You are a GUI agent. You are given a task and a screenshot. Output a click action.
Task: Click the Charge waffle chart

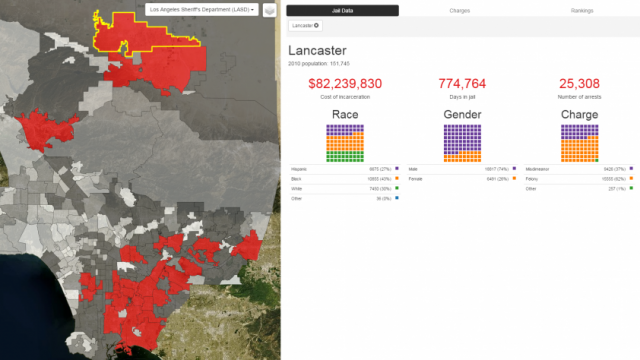(580, 143)
